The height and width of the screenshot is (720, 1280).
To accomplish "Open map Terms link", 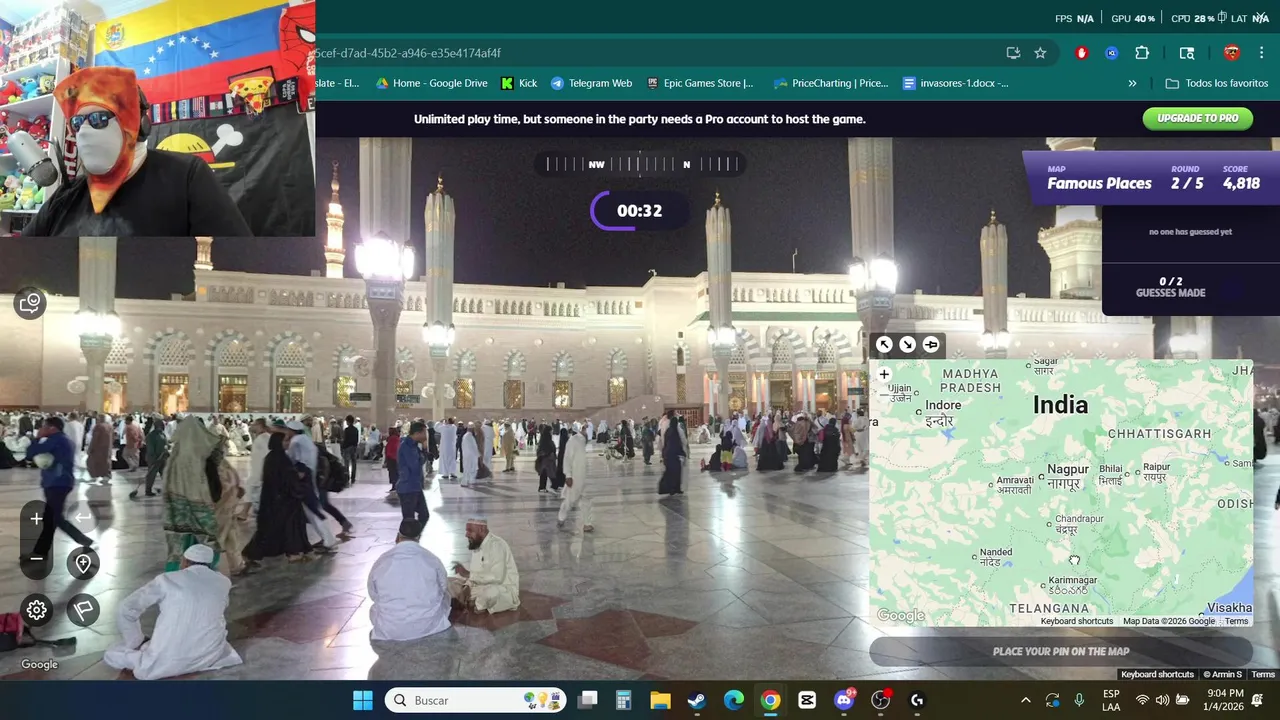I will click(1237, 621).
